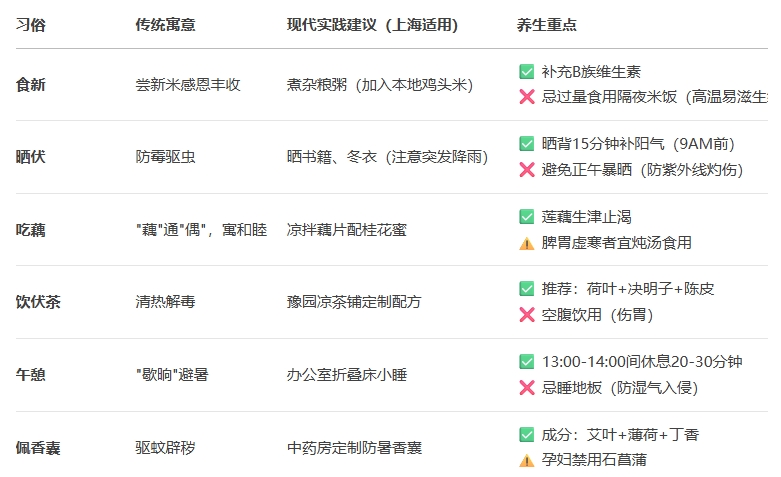Click green check beside 补充B族维生素

526,72
